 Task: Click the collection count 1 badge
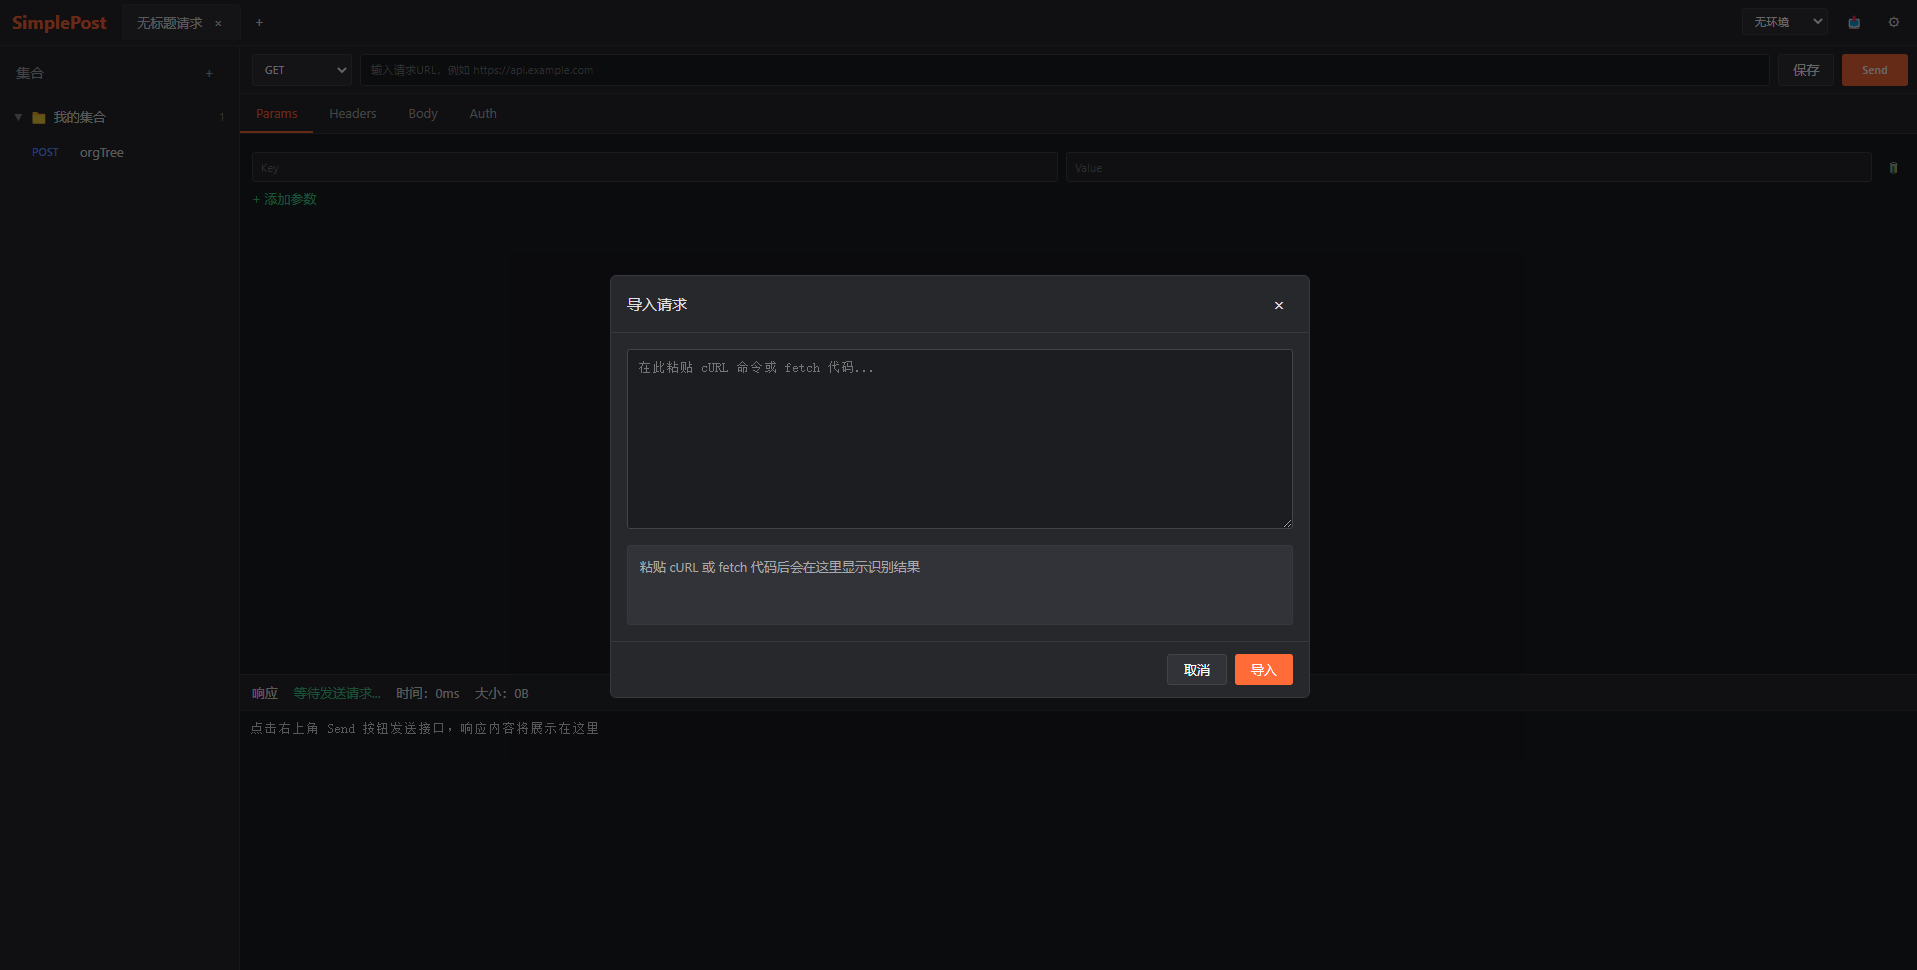(x=222, y=118)
